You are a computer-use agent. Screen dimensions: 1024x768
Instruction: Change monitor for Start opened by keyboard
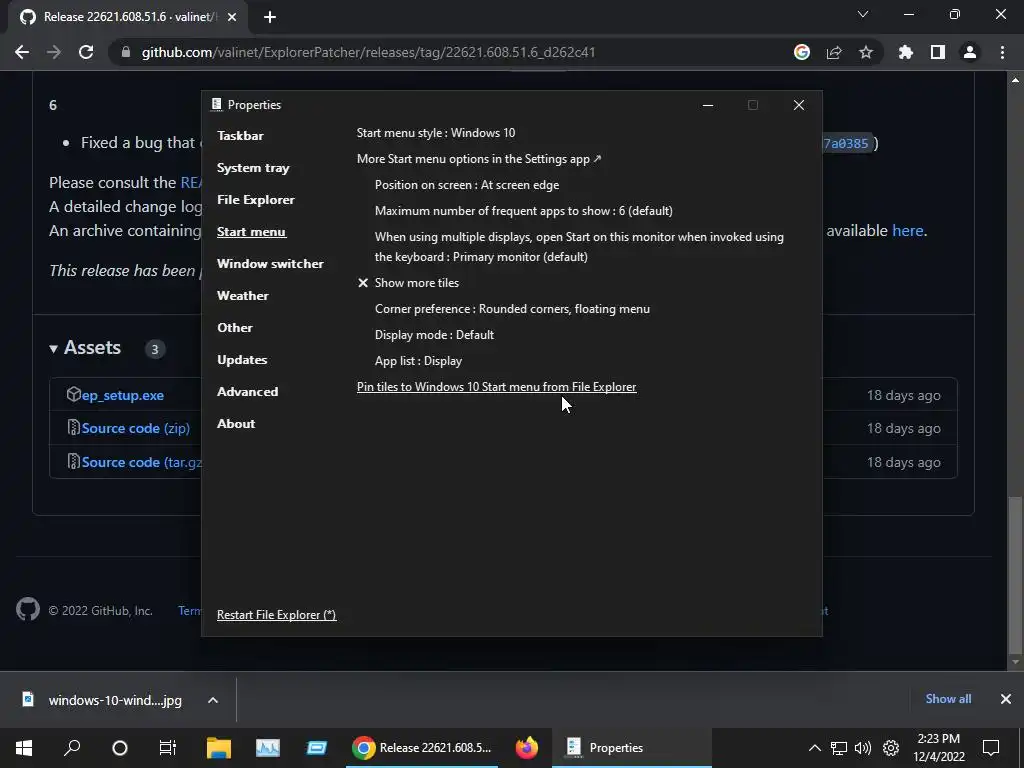[579, 247]
